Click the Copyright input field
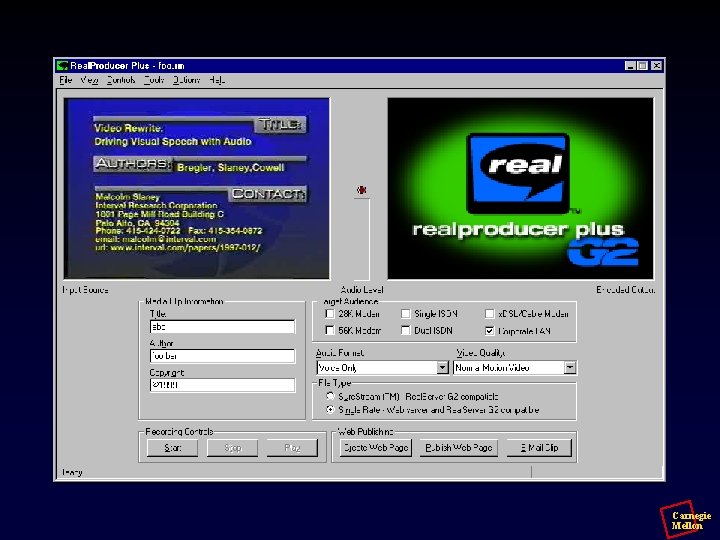Image resolution: width=720 pixels, height=540 pixels. click(x=222, y=385)
